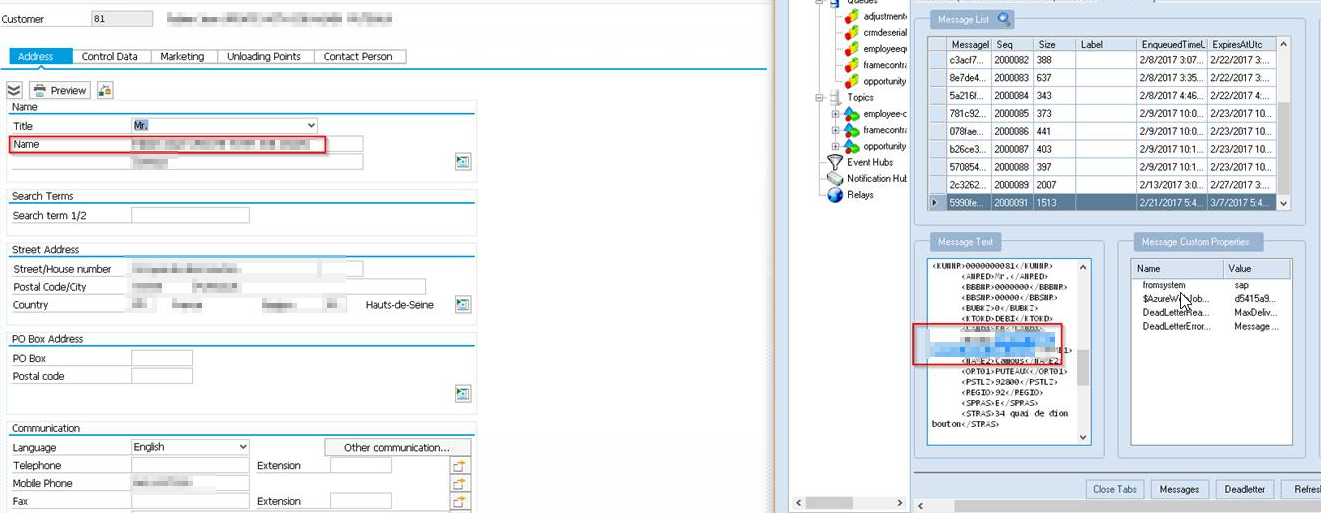Screen dimensions: 1321x513
Task: Open the Unloading Points tab
Action: click(x=264, y=57)
